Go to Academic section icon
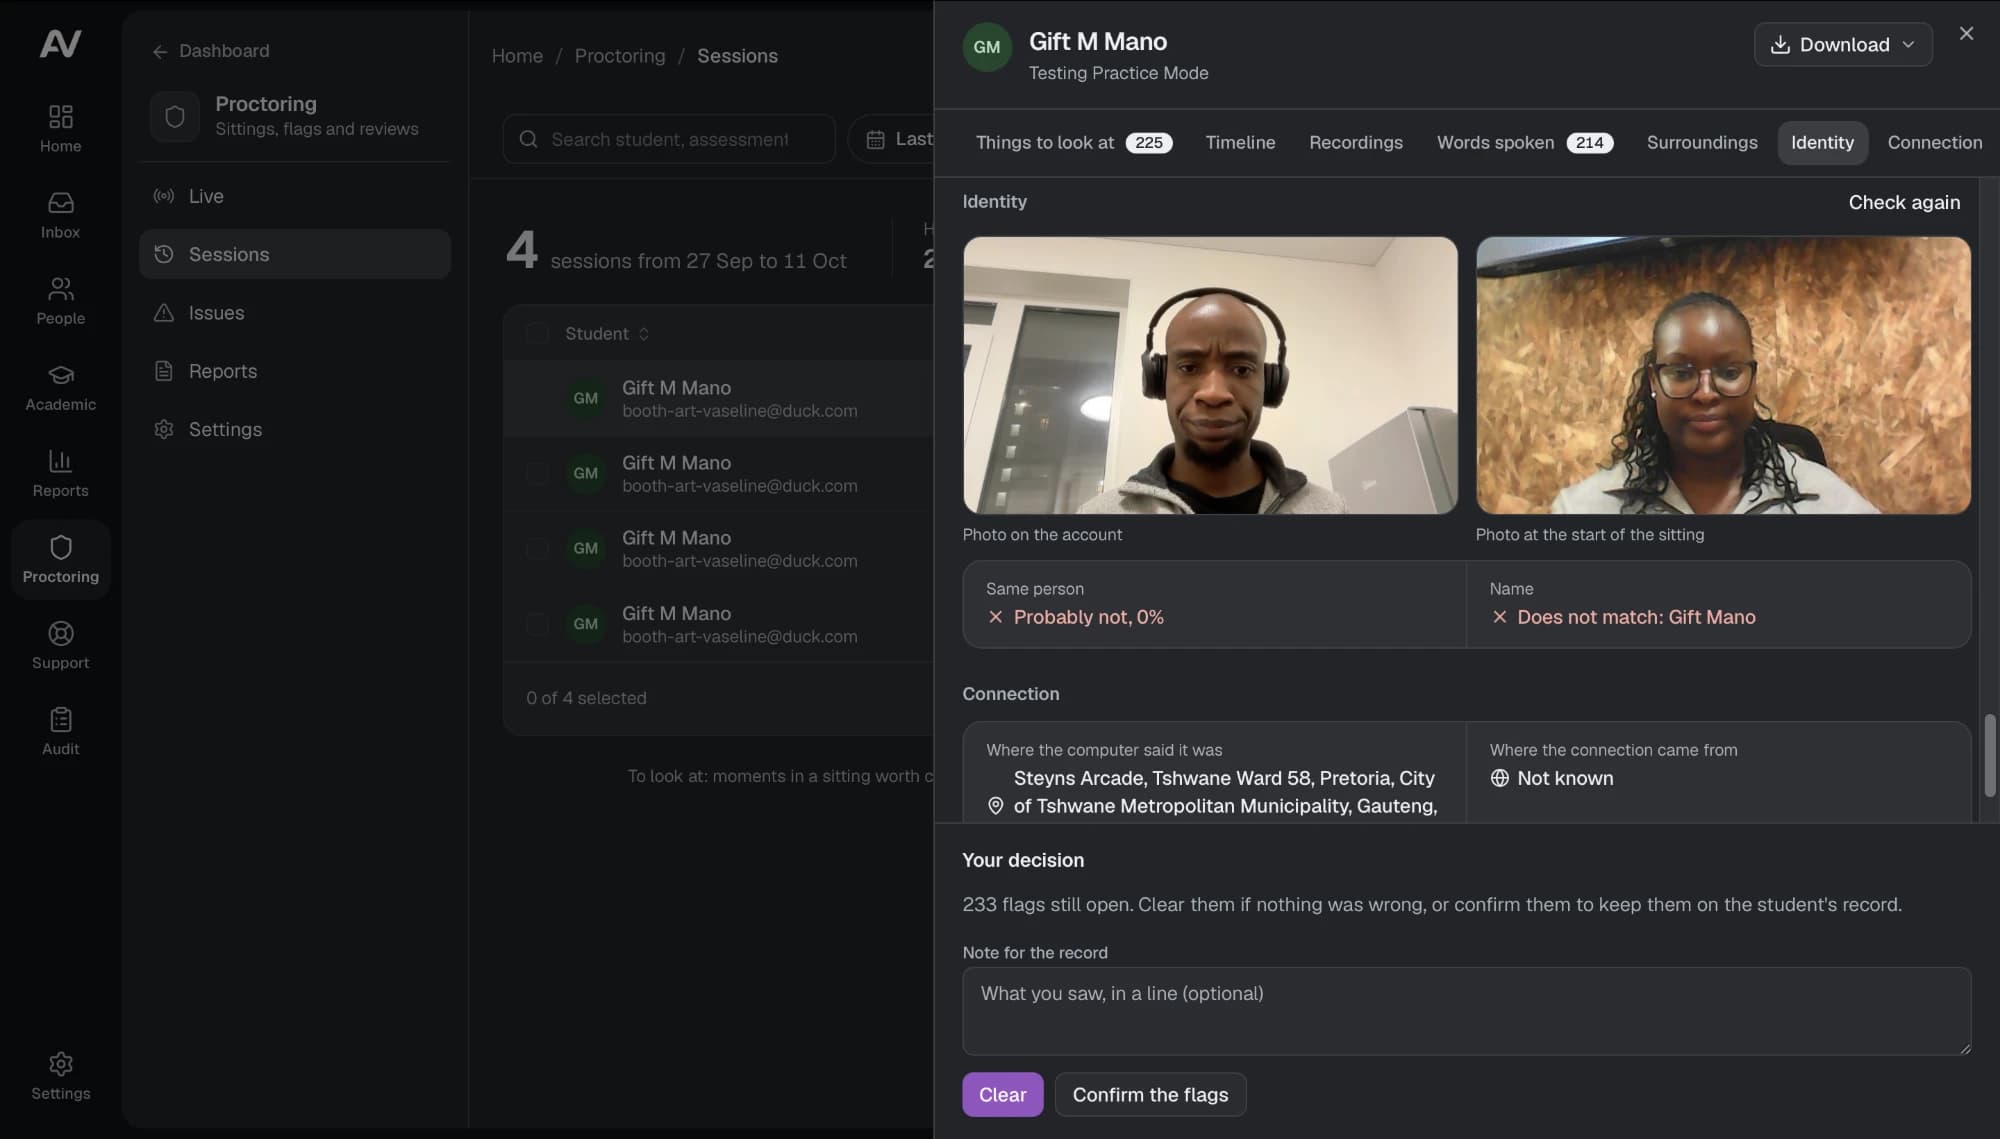Viewport: 2000px width, 1139px height. pyautogui.click(x=60, y=375)
